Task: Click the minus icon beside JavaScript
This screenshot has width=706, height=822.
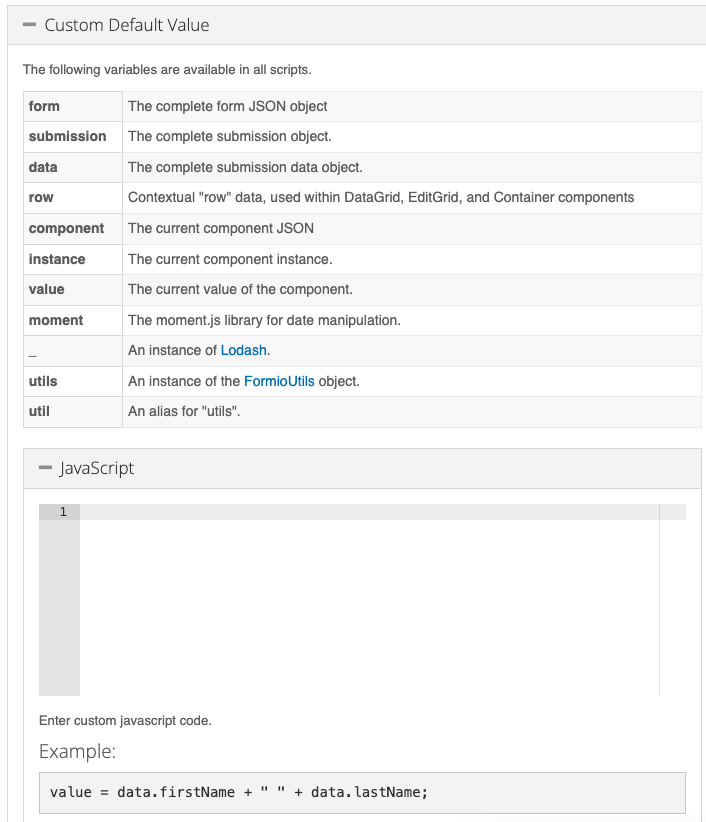Action: click(x=45, y=468)
